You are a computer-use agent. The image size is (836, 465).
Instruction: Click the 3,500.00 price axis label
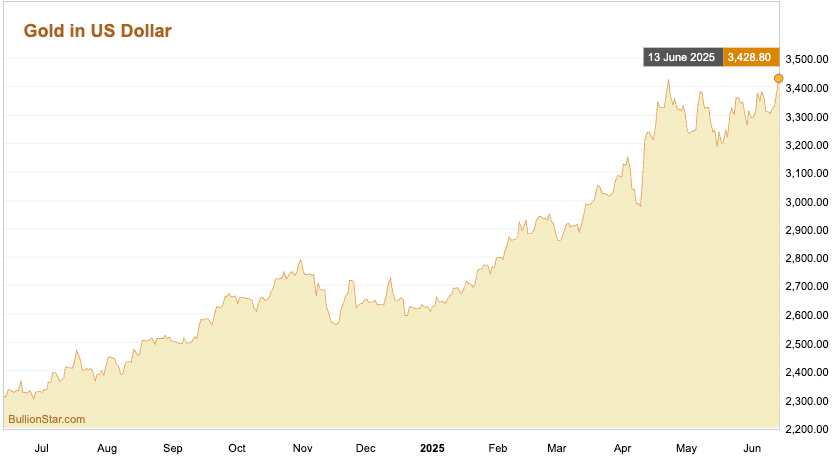(807, 60)
